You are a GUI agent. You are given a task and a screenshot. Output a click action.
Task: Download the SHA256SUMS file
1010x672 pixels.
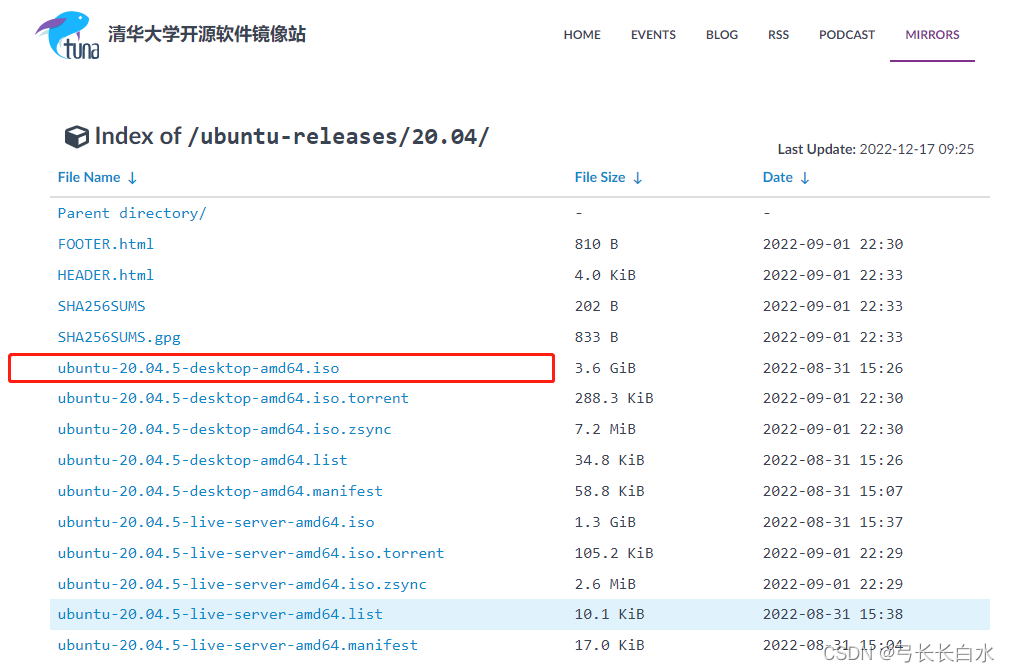[x=101, y=306]
